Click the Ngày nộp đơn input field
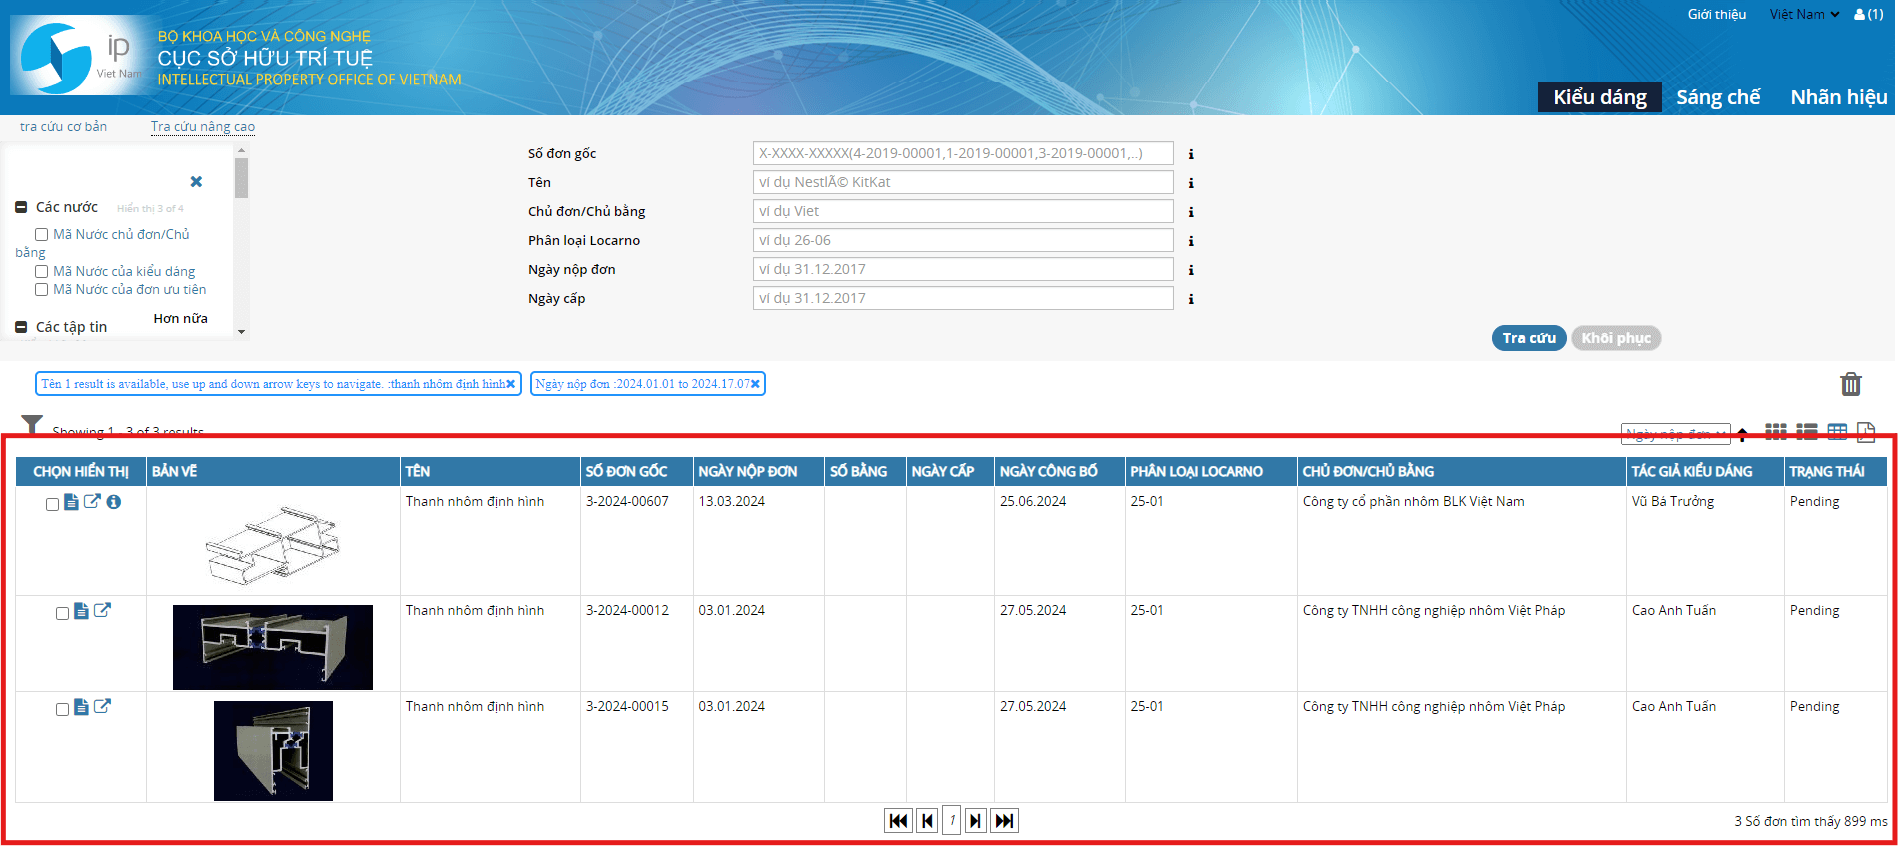 [962, 269]
